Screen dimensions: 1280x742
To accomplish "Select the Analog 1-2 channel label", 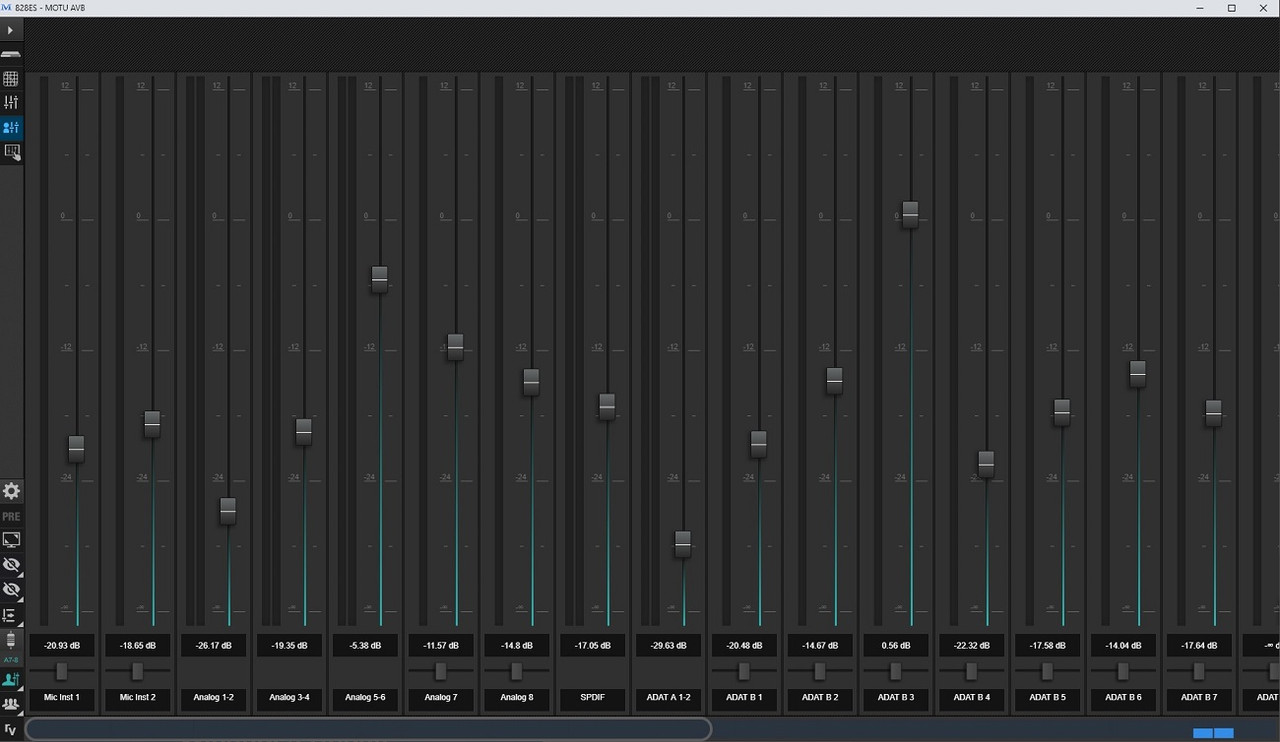I will tap(214, 698).
